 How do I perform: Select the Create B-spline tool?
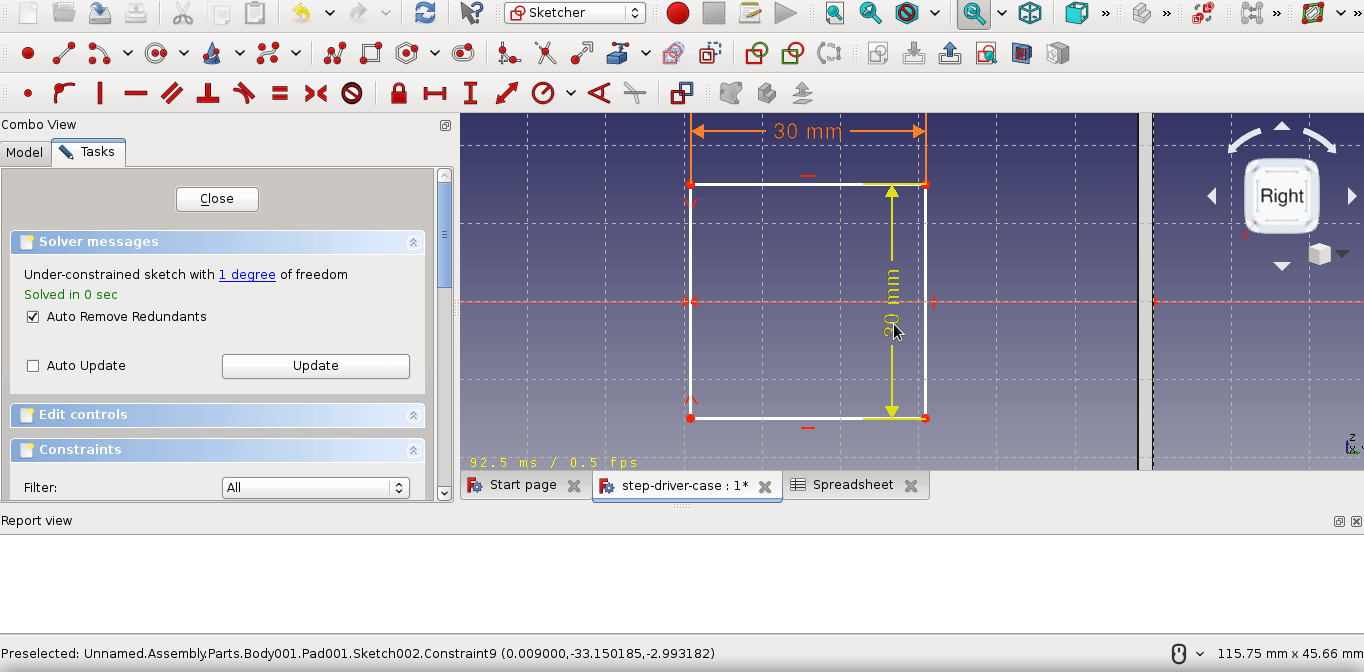(267, 53)
